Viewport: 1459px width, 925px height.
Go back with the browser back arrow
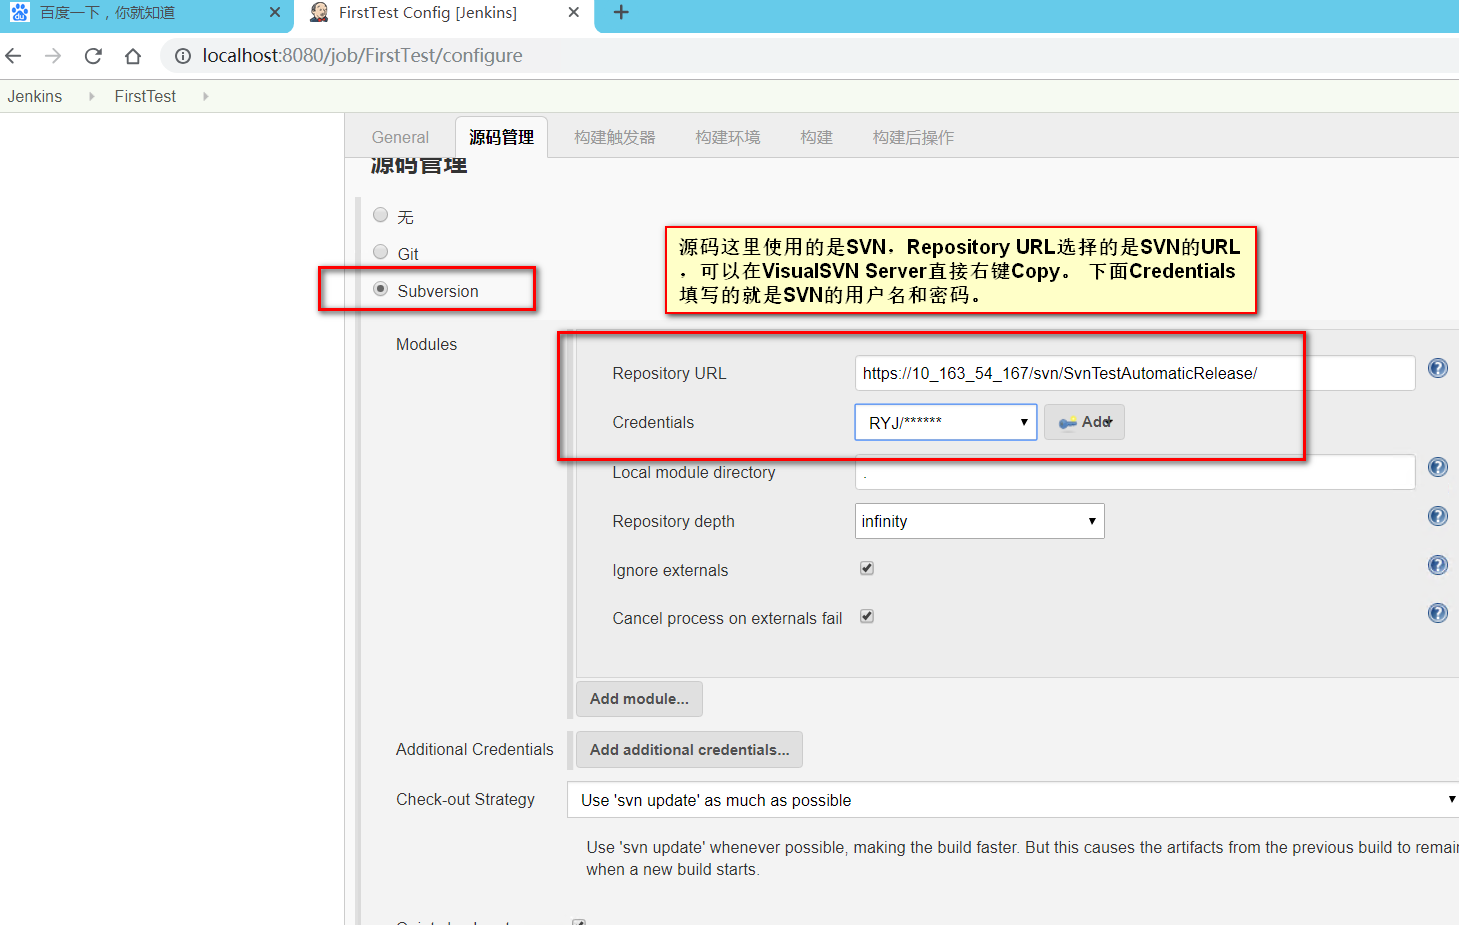(14, 56)
